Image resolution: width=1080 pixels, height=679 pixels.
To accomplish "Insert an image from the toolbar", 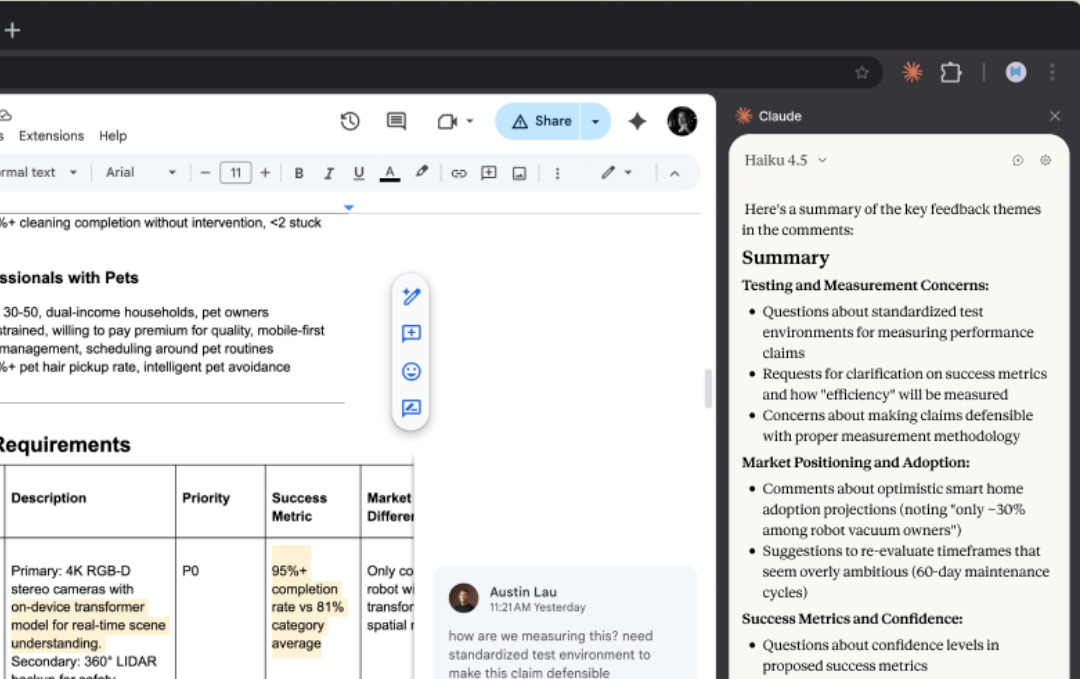I will 519,173.
